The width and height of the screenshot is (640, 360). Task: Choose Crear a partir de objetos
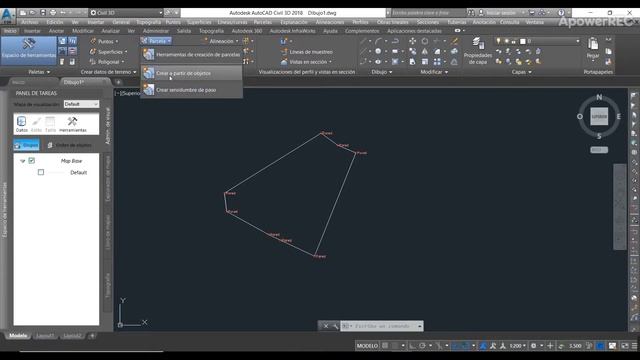coord(192,73)
